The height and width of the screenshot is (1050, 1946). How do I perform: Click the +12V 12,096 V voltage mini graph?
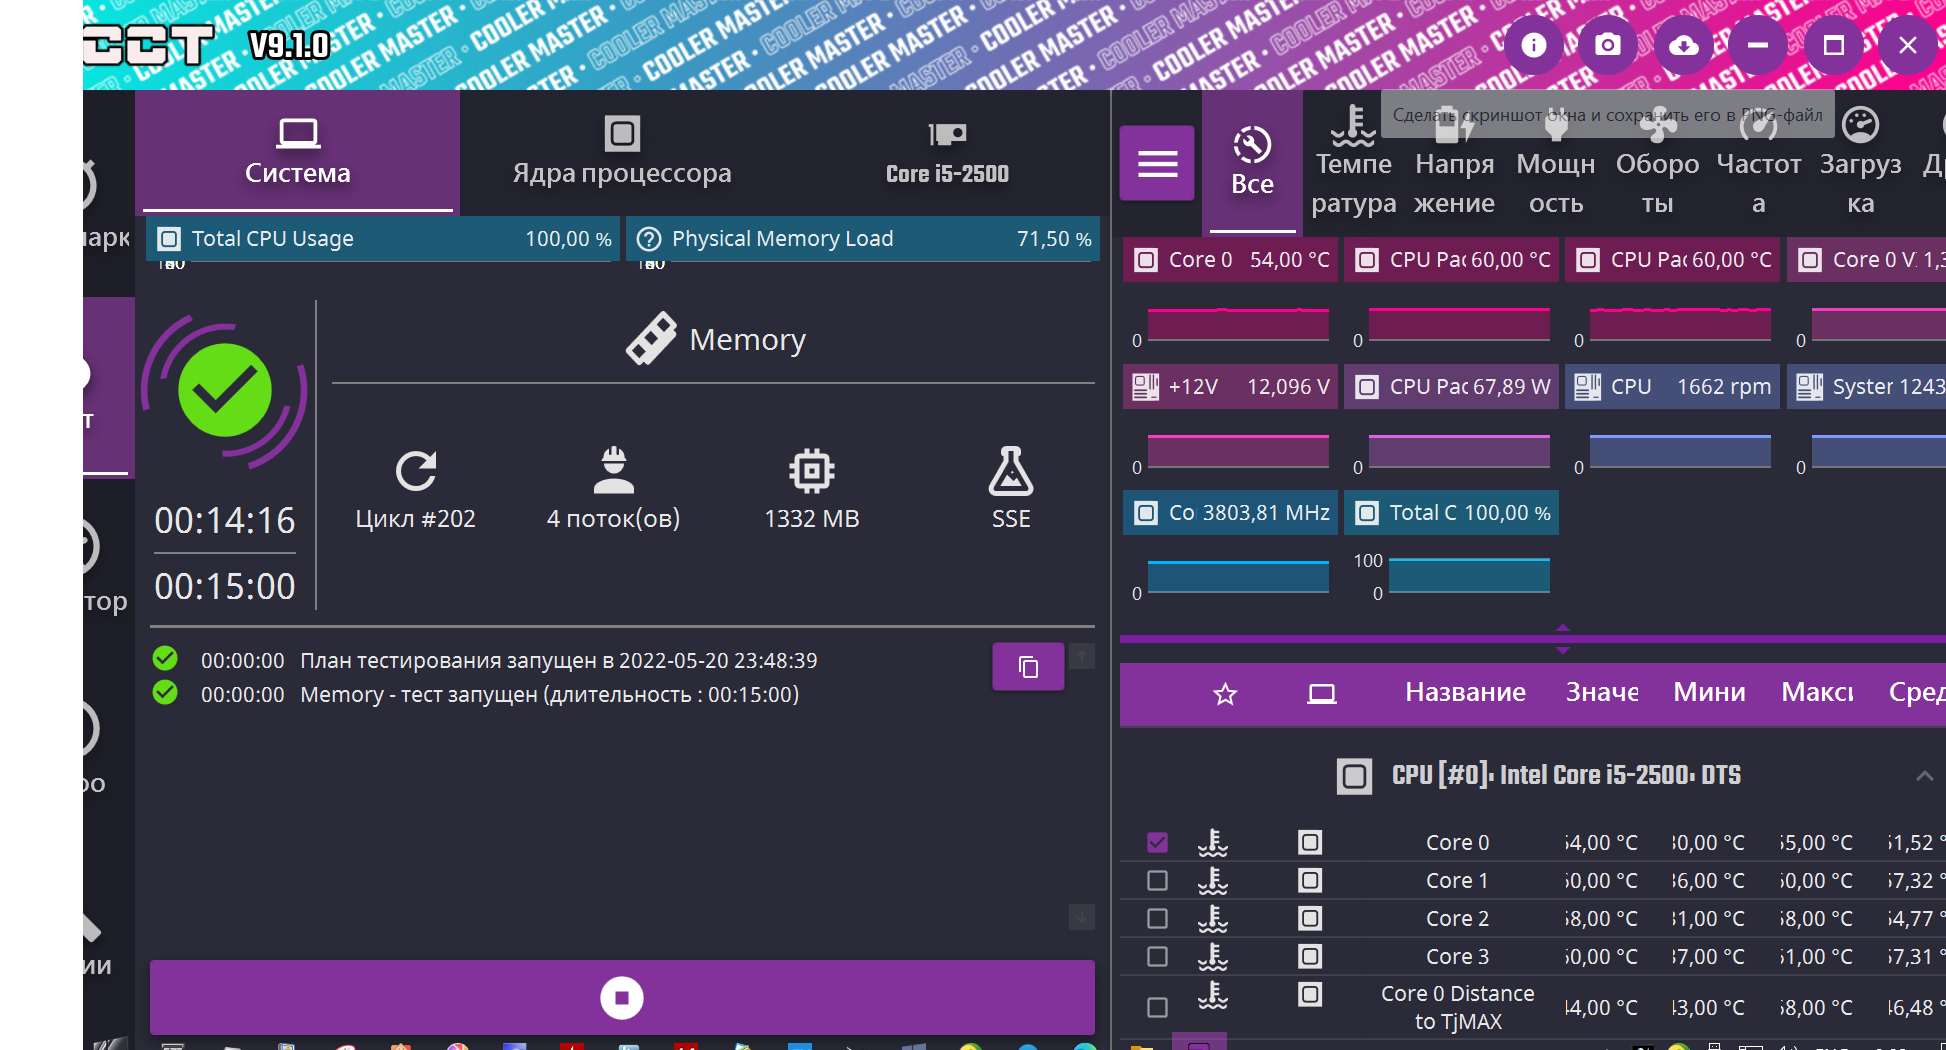[x=1238, y=452]
